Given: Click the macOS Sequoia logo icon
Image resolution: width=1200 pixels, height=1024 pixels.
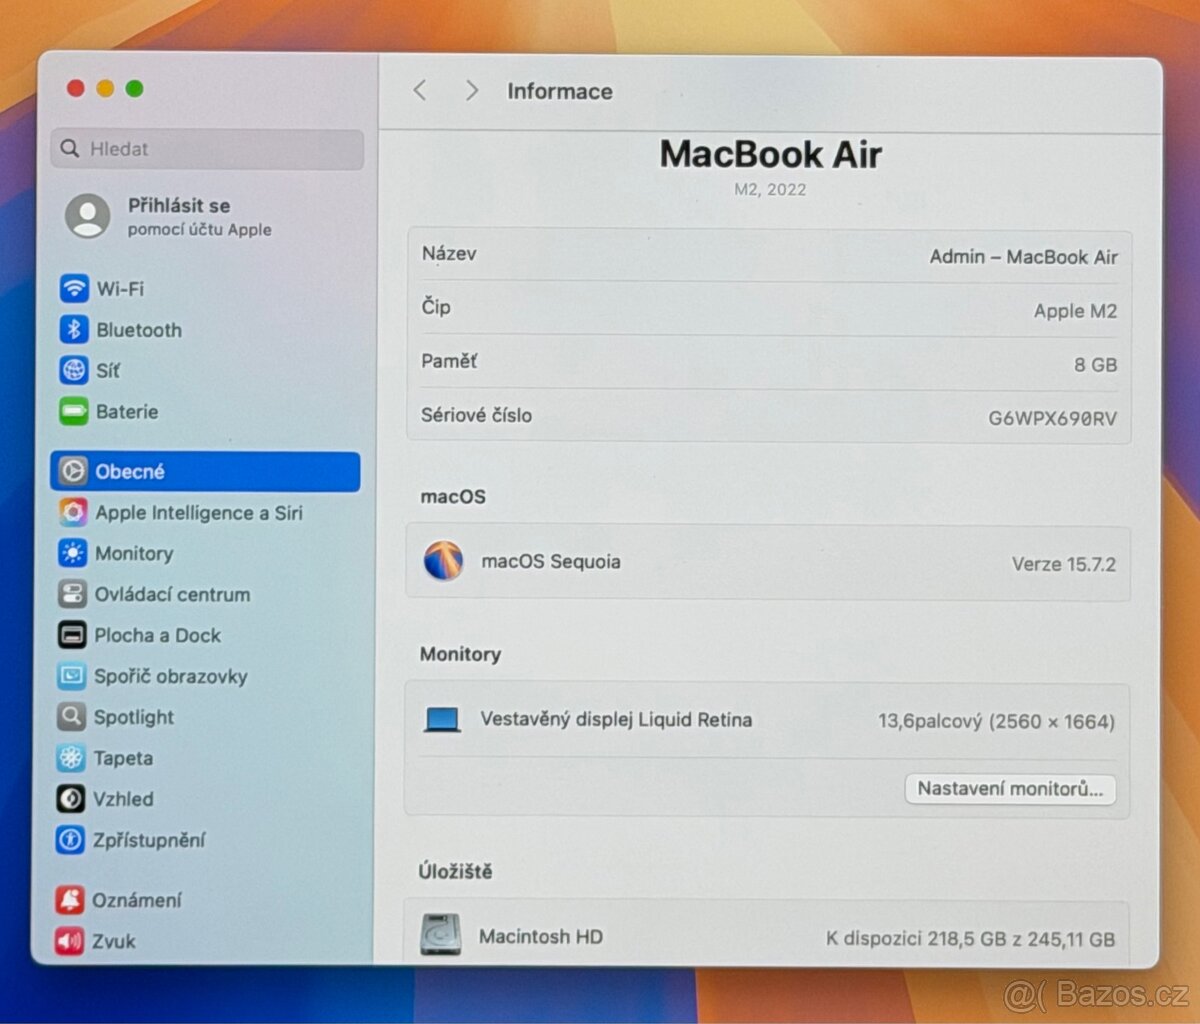Looking at the screenshot, I should pyautogui.click(x=444, y=561).
